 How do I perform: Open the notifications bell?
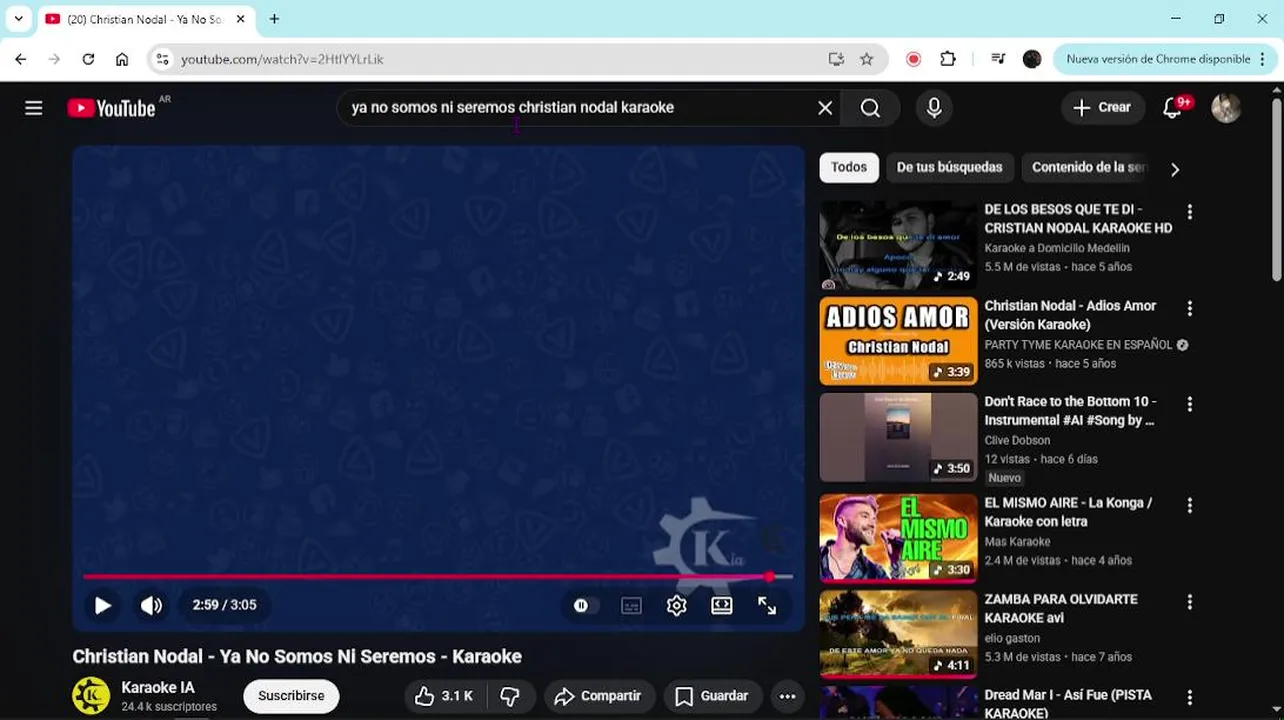point(1173,108)
